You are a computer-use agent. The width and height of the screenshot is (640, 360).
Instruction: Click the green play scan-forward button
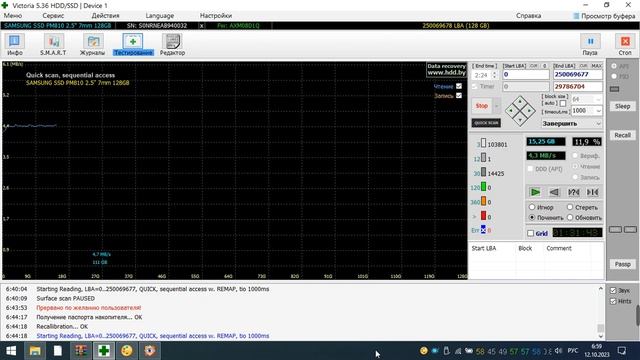pyautogui.click(x=535, y=192)
